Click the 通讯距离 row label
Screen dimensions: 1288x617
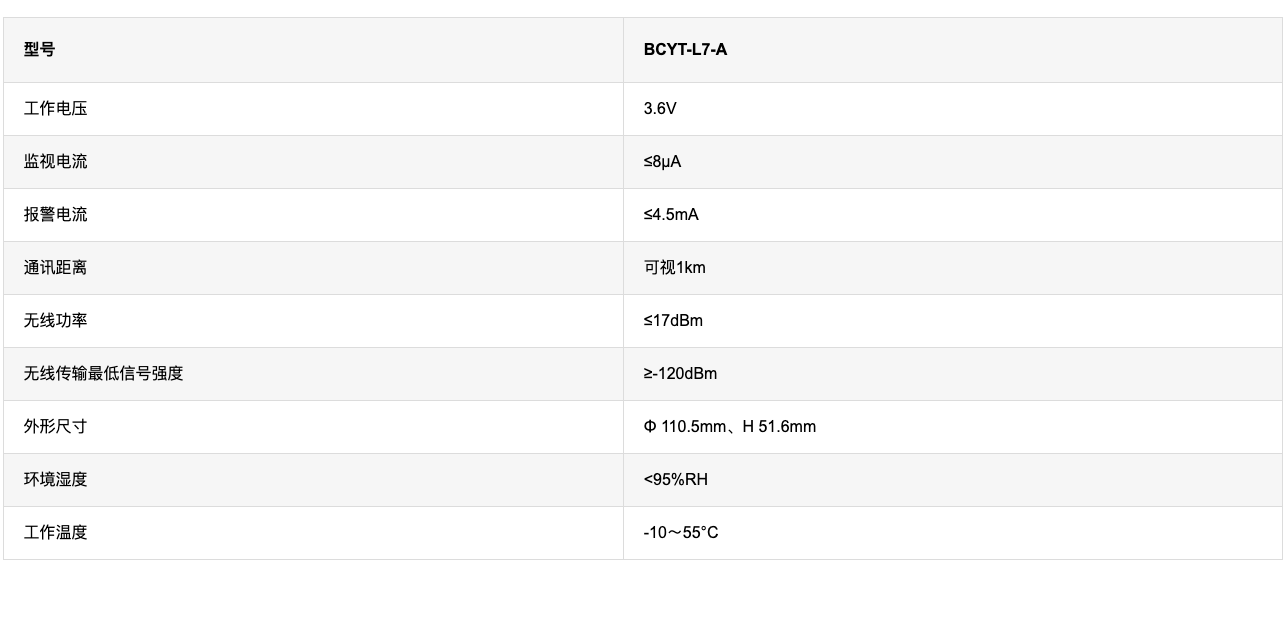click(x=56, y=267)
